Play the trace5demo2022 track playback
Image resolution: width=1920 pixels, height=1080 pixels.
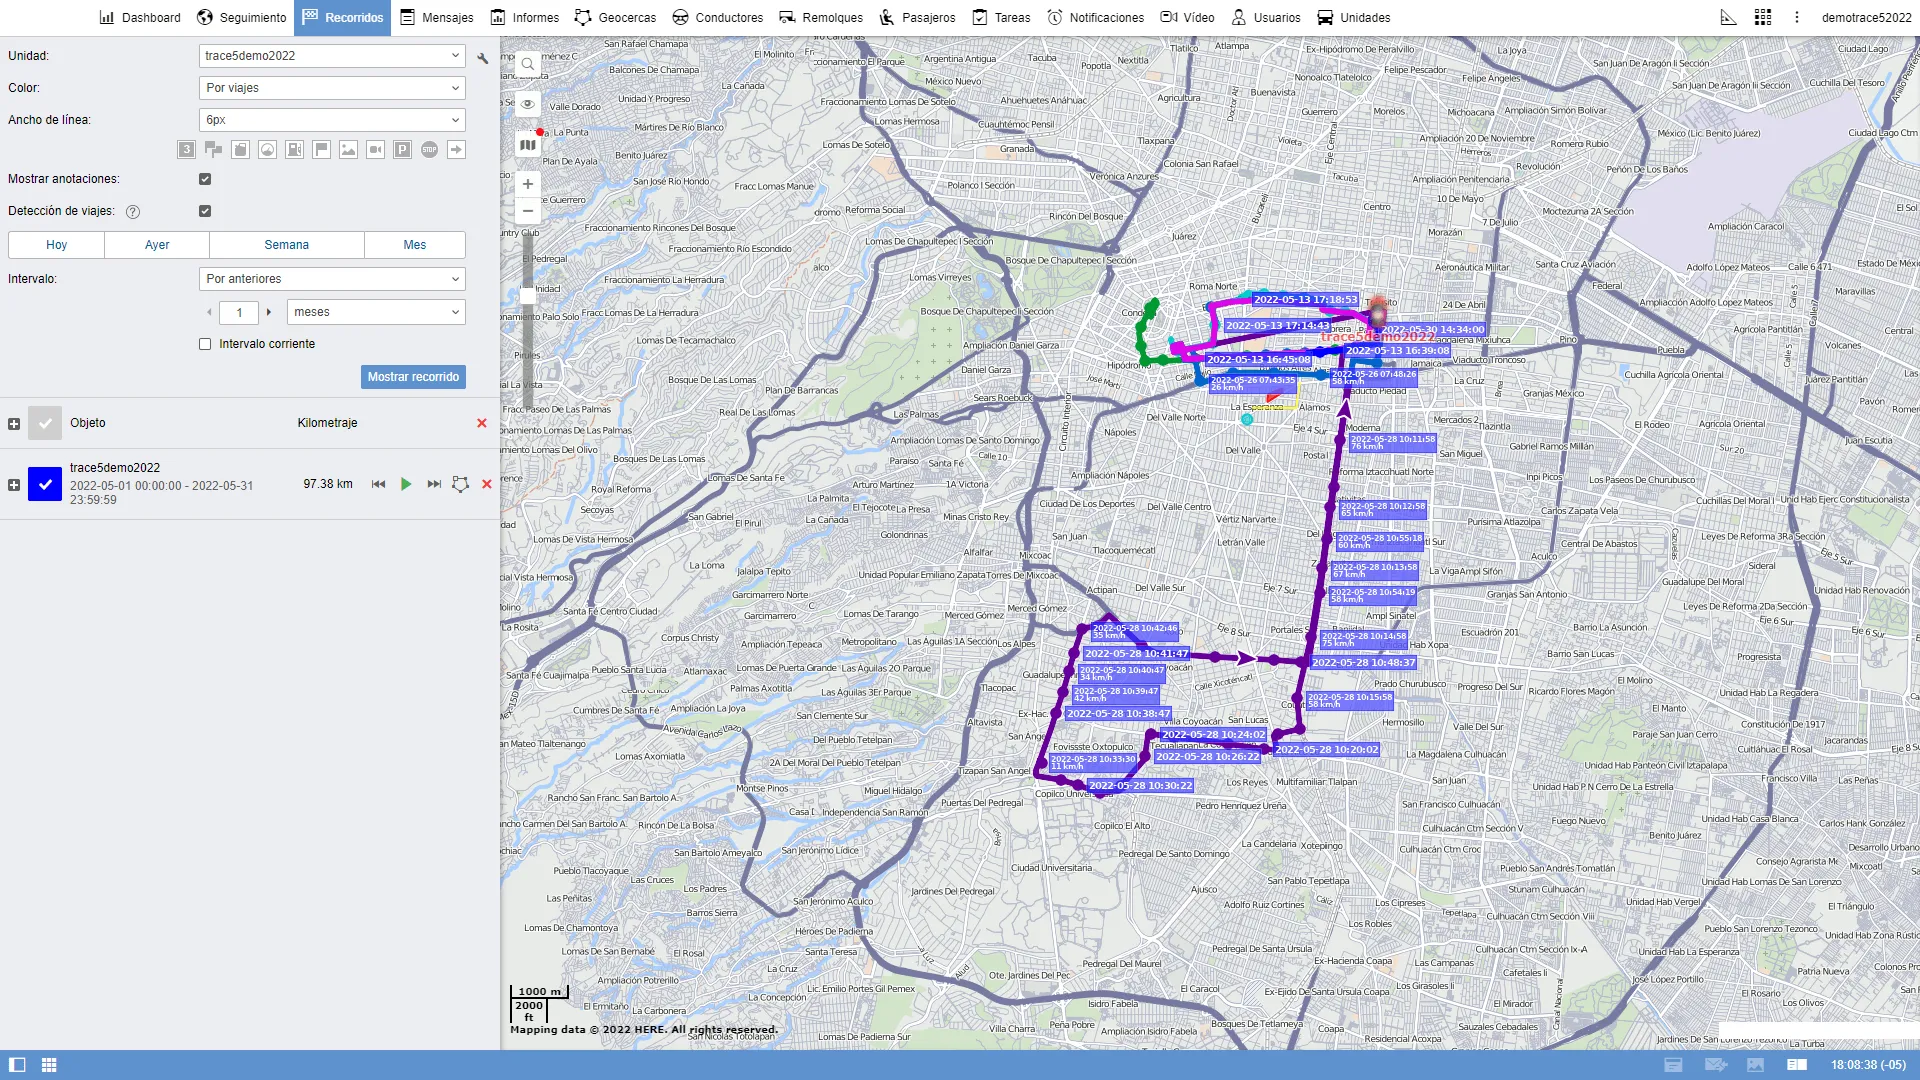click(406, 484)
